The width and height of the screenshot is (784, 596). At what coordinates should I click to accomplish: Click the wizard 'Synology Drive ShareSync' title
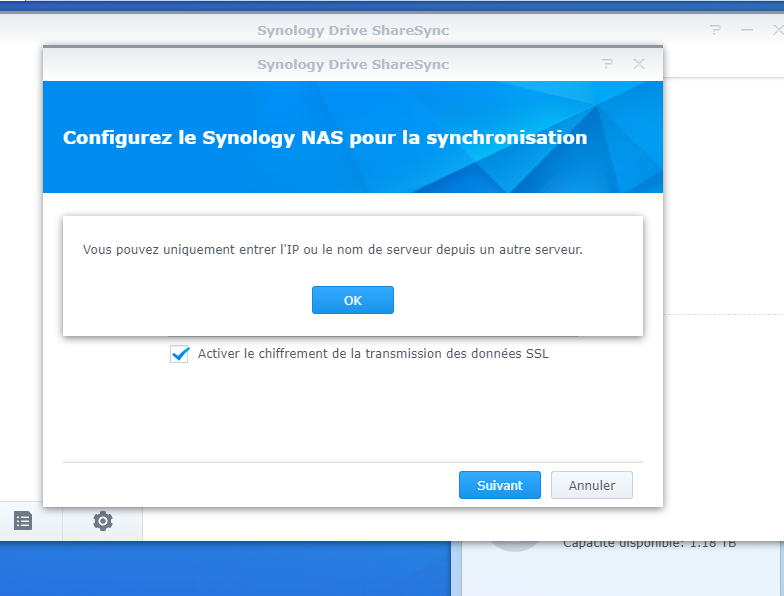pos(353,64)
